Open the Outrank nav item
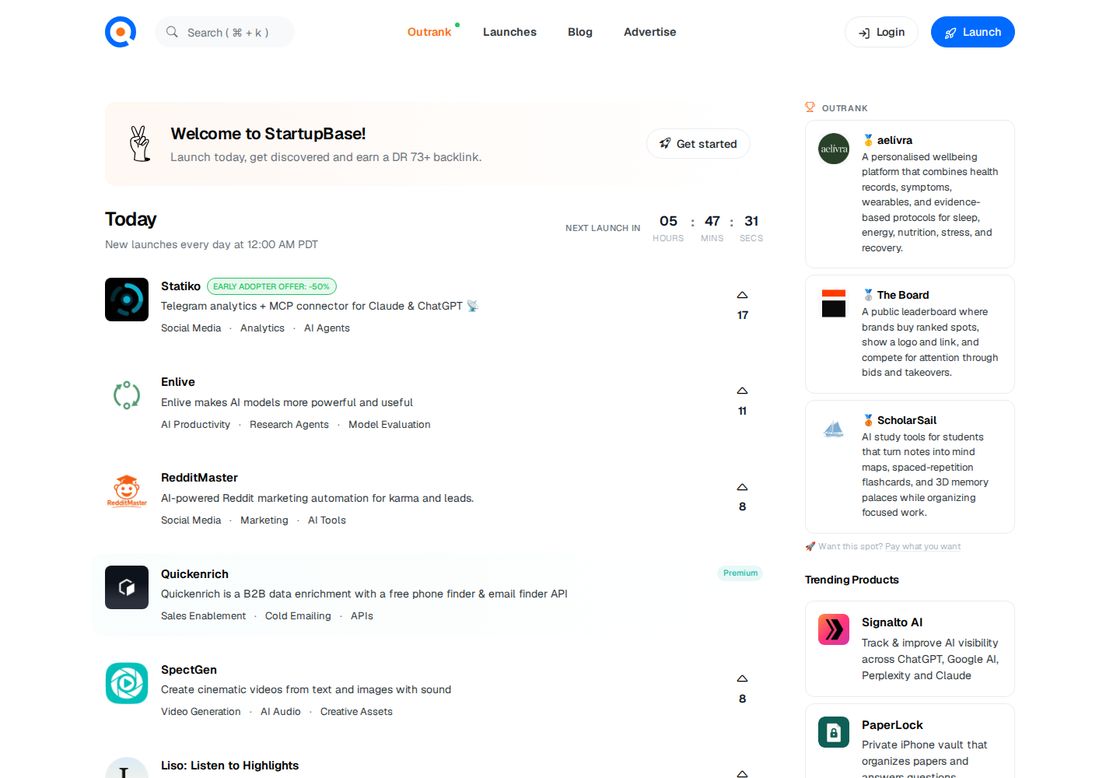Screen dimensions: 1120x778 coord(429,32)
